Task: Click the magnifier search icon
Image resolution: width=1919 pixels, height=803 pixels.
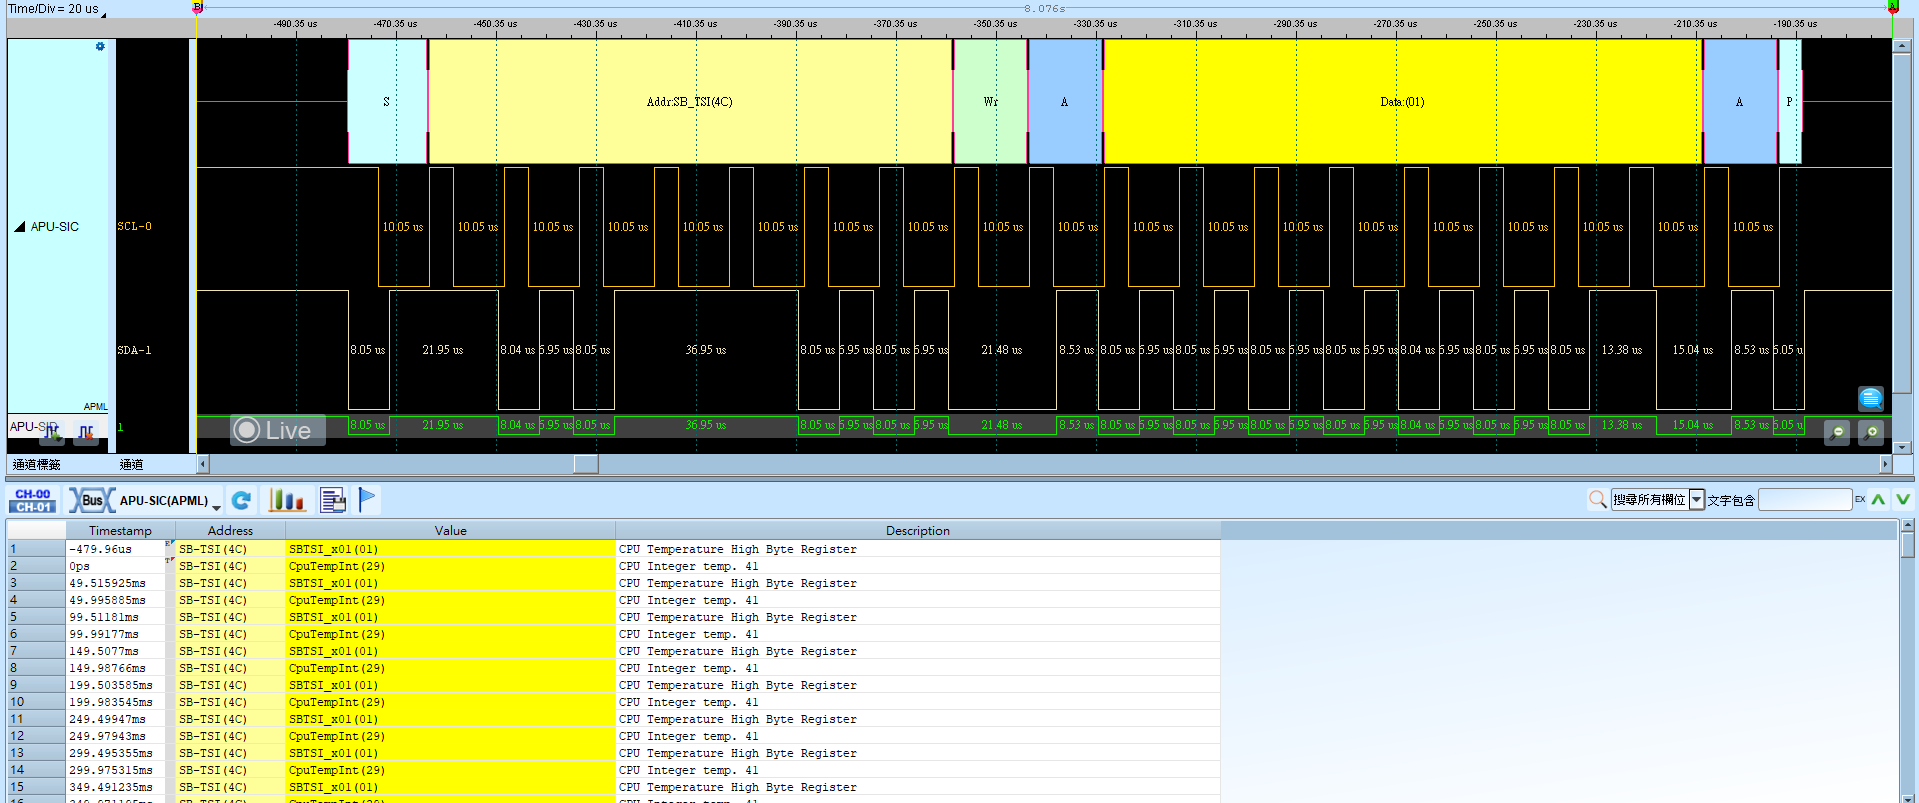Action: pos(1598,499)
